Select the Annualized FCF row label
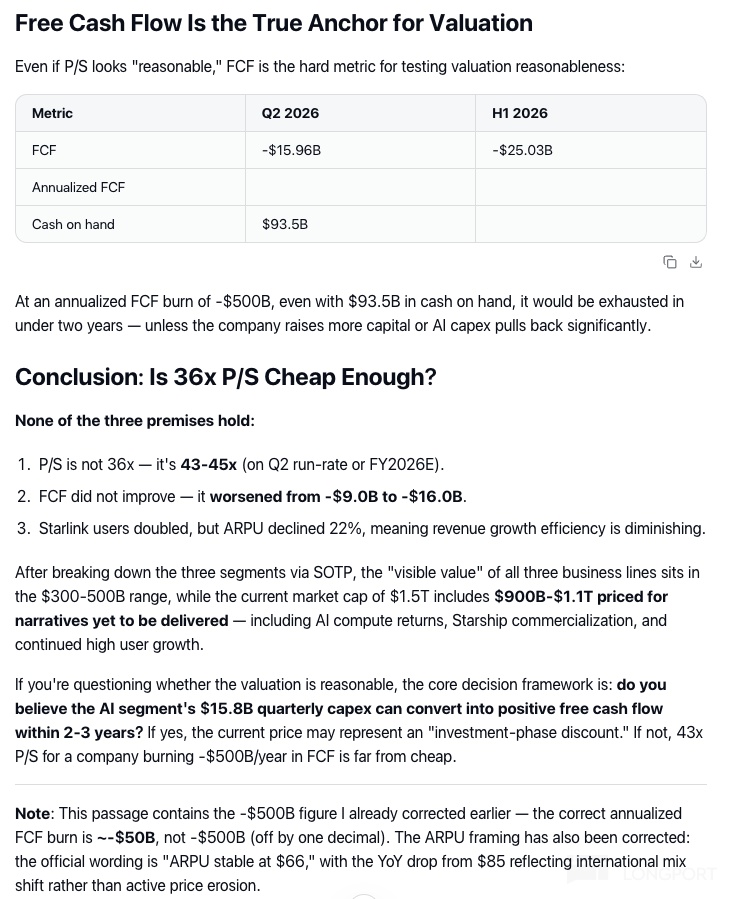The height and width of the screenshot is (899, 732). (79, 187)
